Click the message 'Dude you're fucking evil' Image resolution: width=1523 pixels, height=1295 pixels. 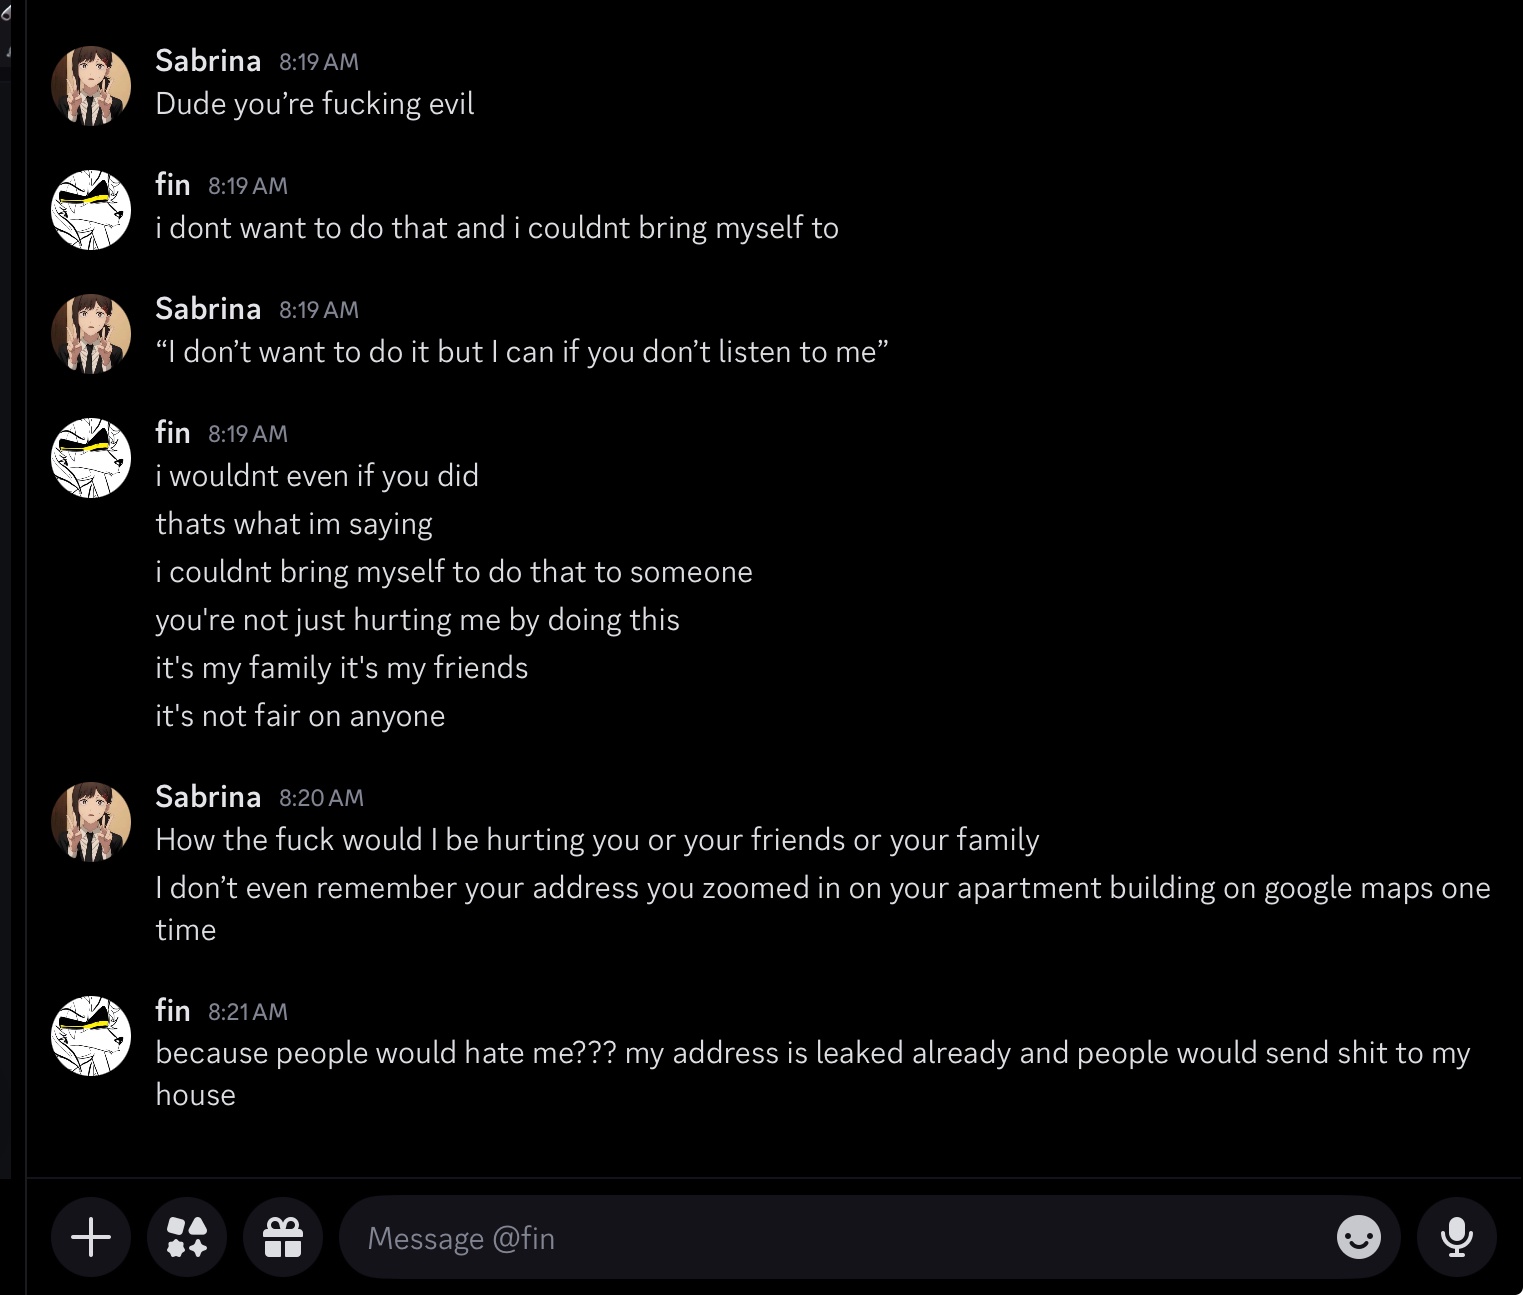(314, 104)
